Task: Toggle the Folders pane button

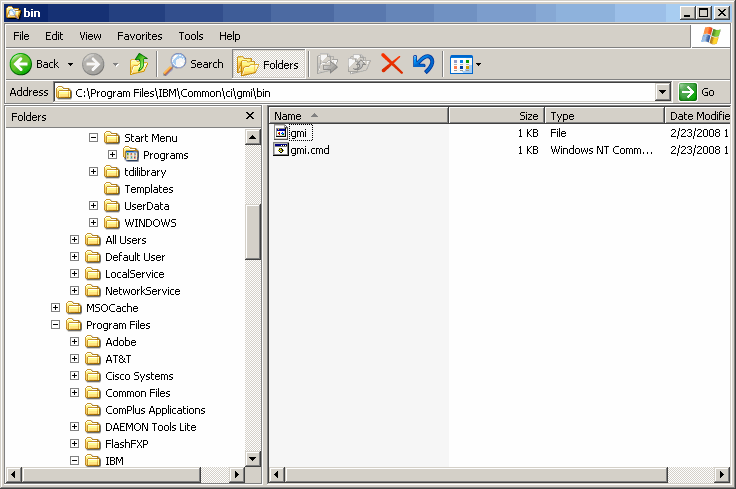Action: [269, 64]
